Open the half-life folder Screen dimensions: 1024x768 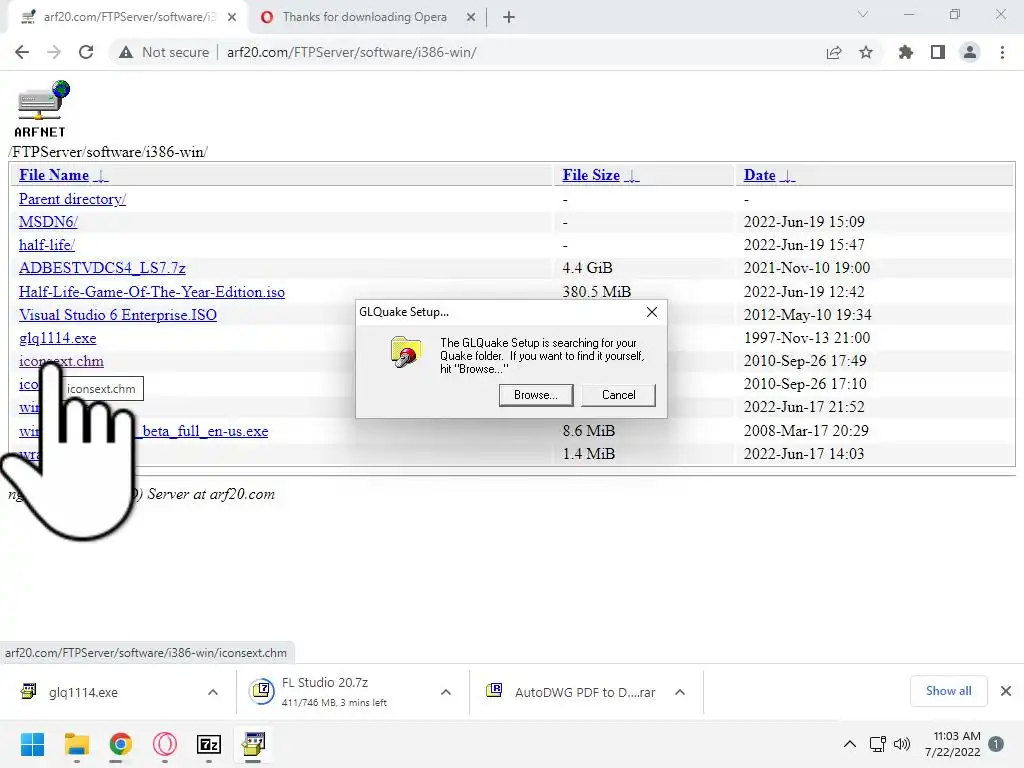point(47,245)
